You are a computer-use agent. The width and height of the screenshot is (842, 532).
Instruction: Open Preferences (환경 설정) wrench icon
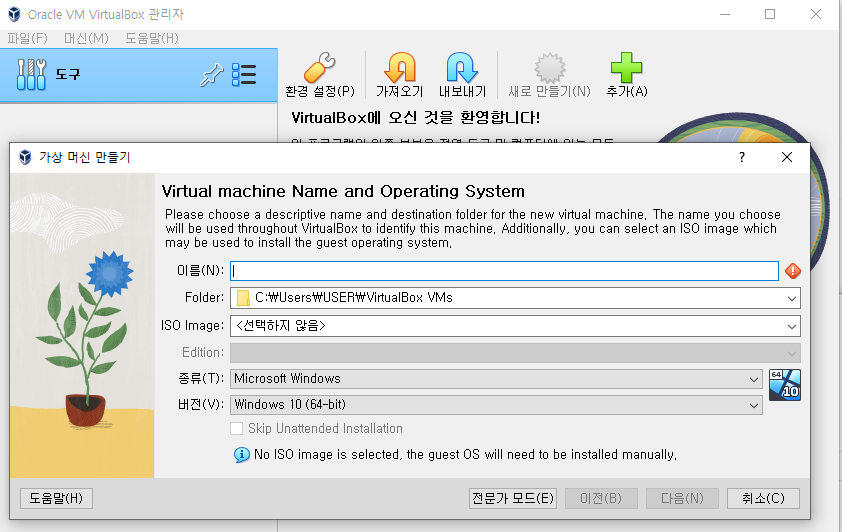click(320, 68)
